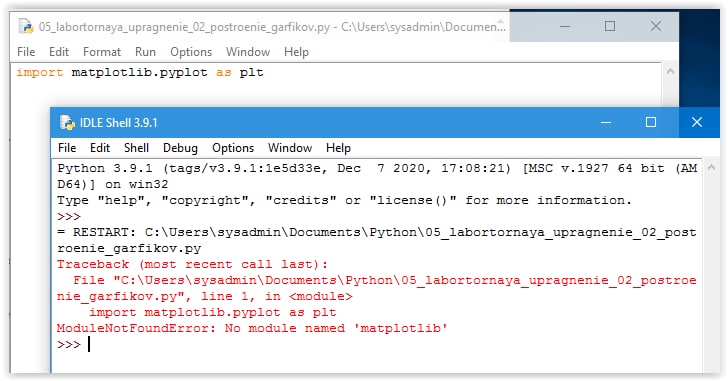The width and height of the screenshot is (728, 381).
Task: Click the black 'roenie_garfikov.py' line in shell
Action: (129, 248)
